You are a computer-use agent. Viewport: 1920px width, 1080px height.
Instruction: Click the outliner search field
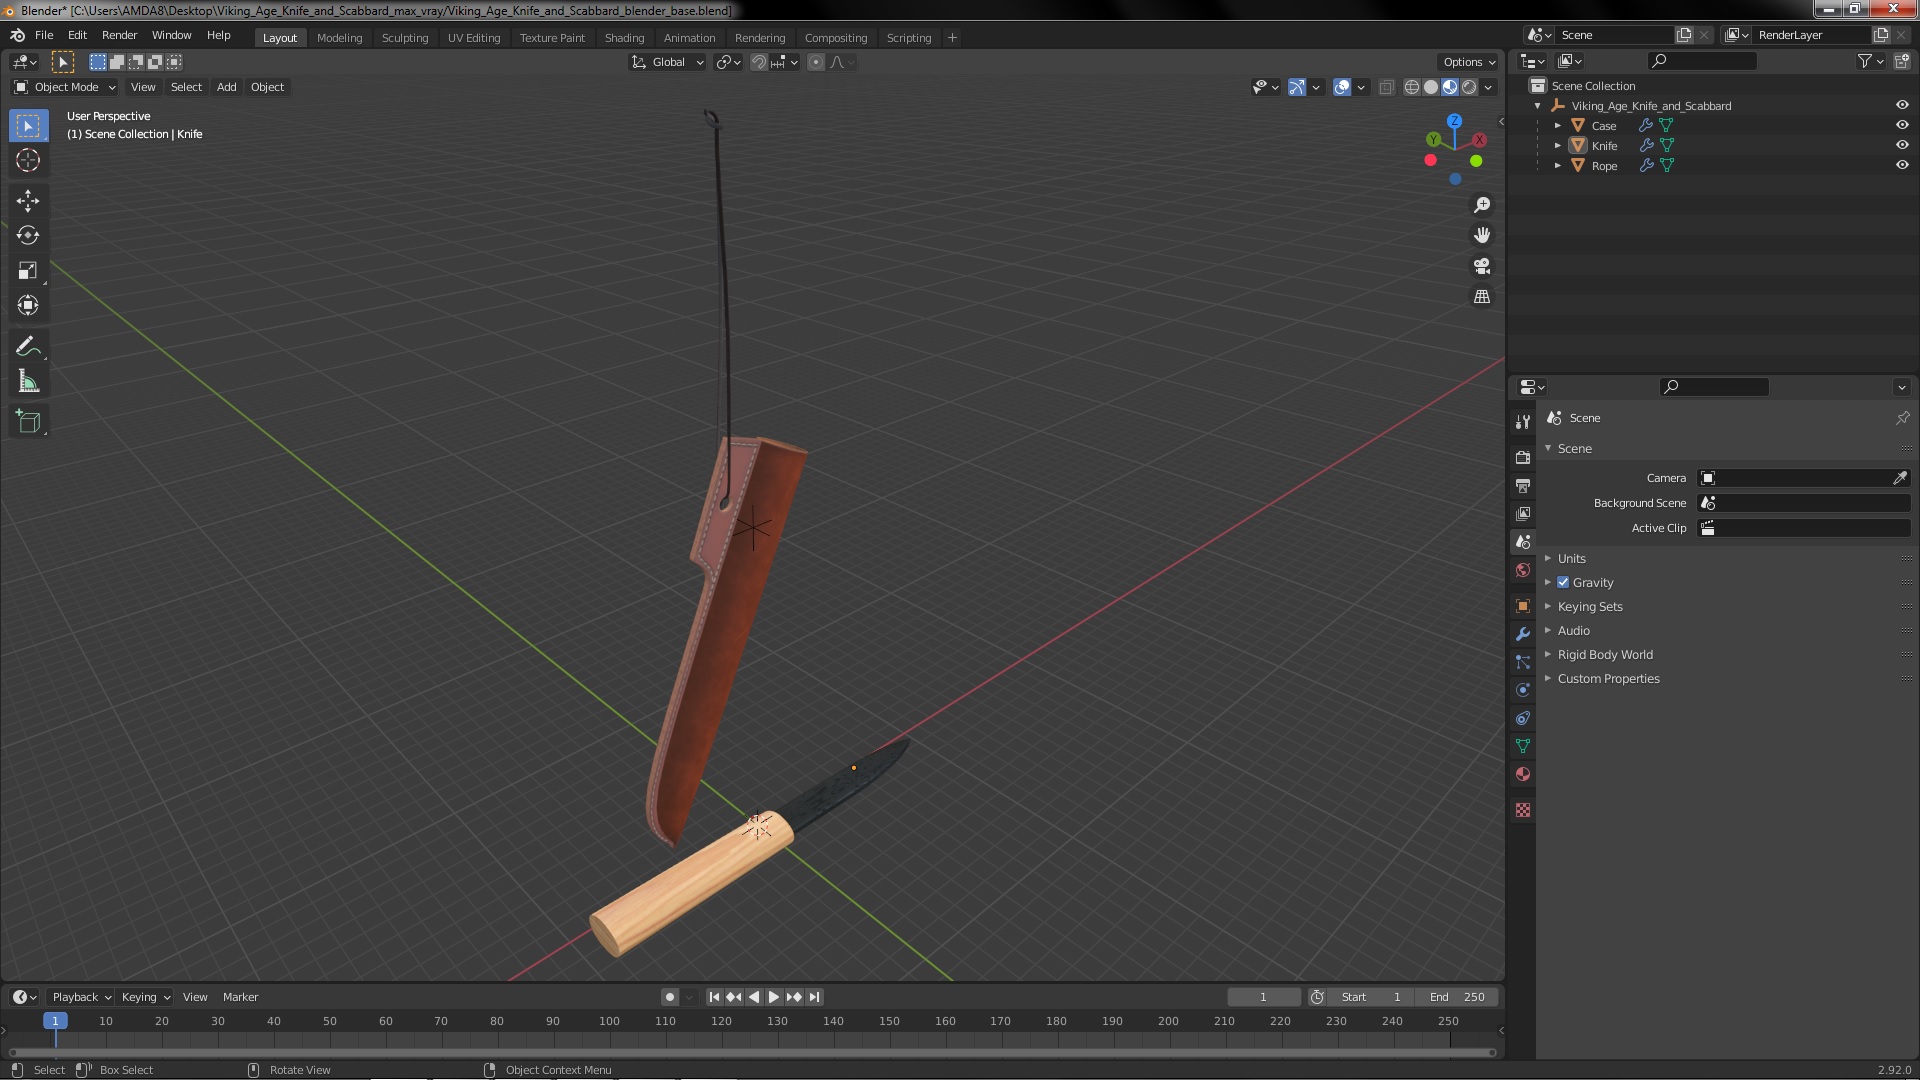click(1702, 61)
